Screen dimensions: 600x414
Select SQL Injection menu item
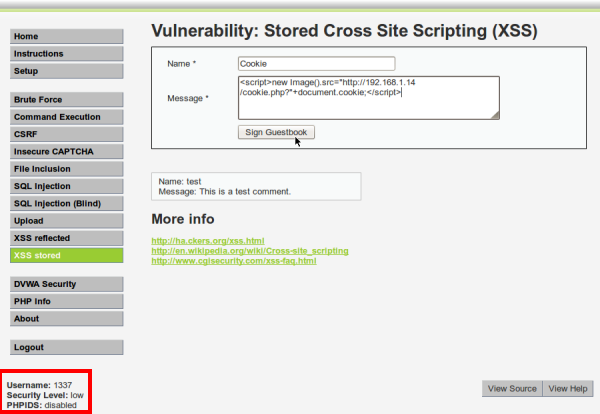67,186
